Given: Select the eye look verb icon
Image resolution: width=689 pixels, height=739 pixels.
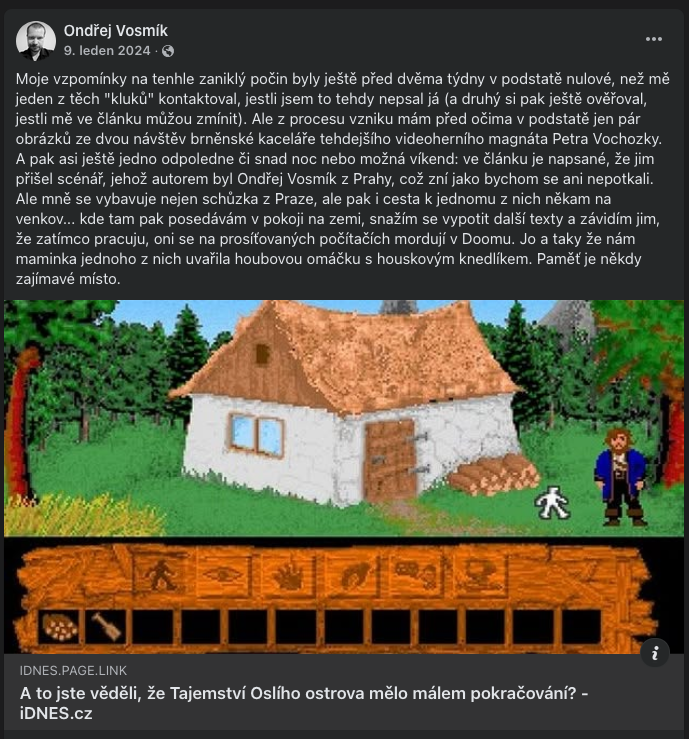Looking at the screenshot, I should (223, 575).
